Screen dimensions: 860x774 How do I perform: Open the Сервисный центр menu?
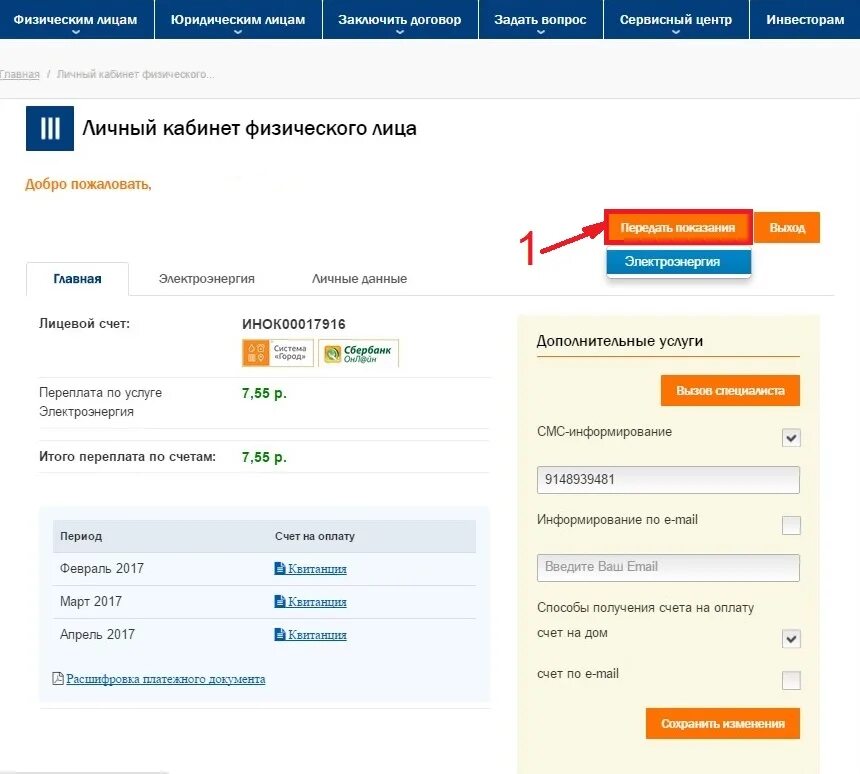coord(676,20)
